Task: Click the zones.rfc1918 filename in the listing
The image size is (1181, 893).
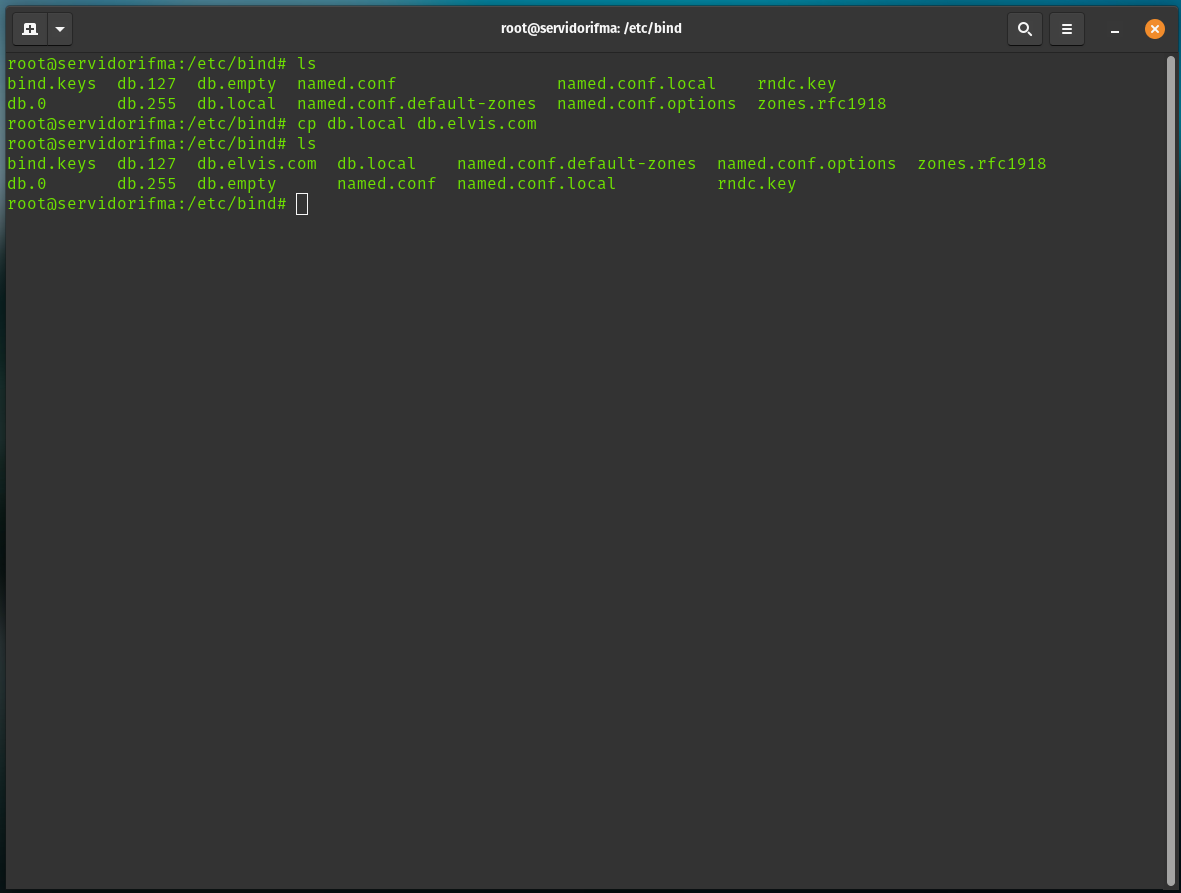Action: pyautogui.click(x=982, y=163)
